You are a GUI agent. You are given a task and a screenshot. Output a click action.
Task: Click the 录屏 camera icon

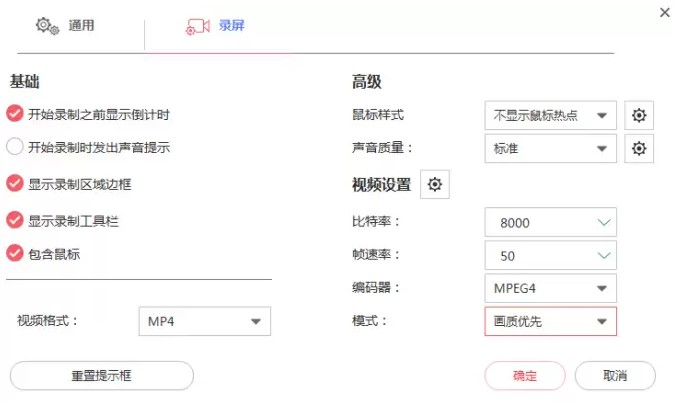tap(197, 26)
